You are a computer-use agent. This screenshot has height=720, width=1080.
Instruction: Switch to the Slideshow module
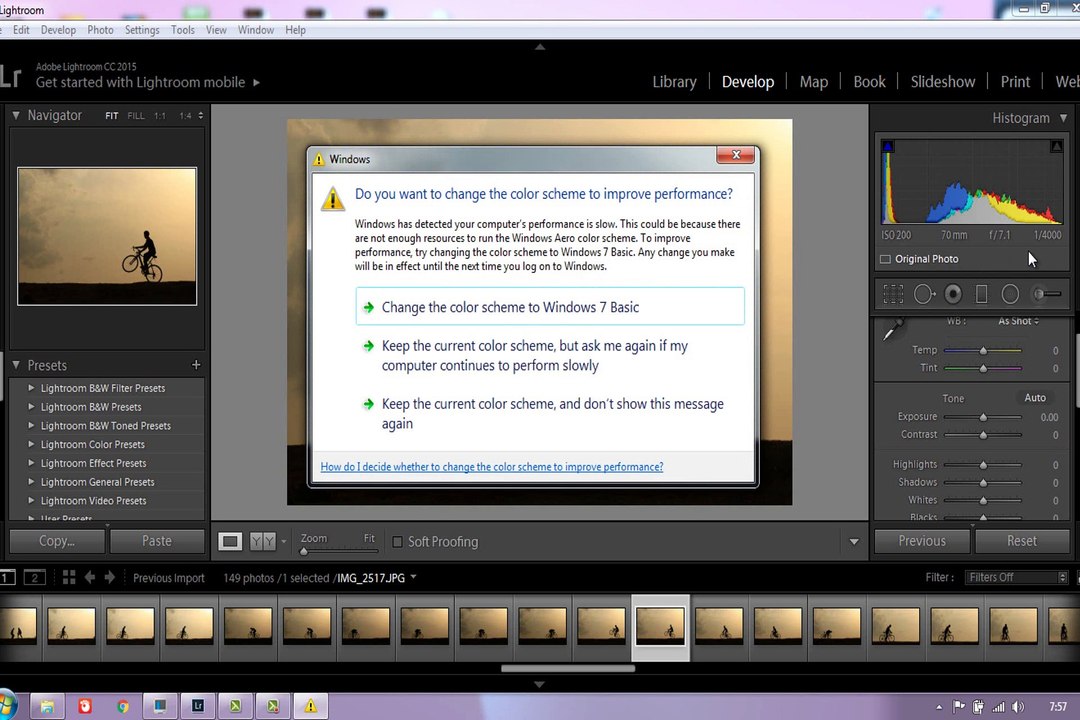click(x=943, y=82)
